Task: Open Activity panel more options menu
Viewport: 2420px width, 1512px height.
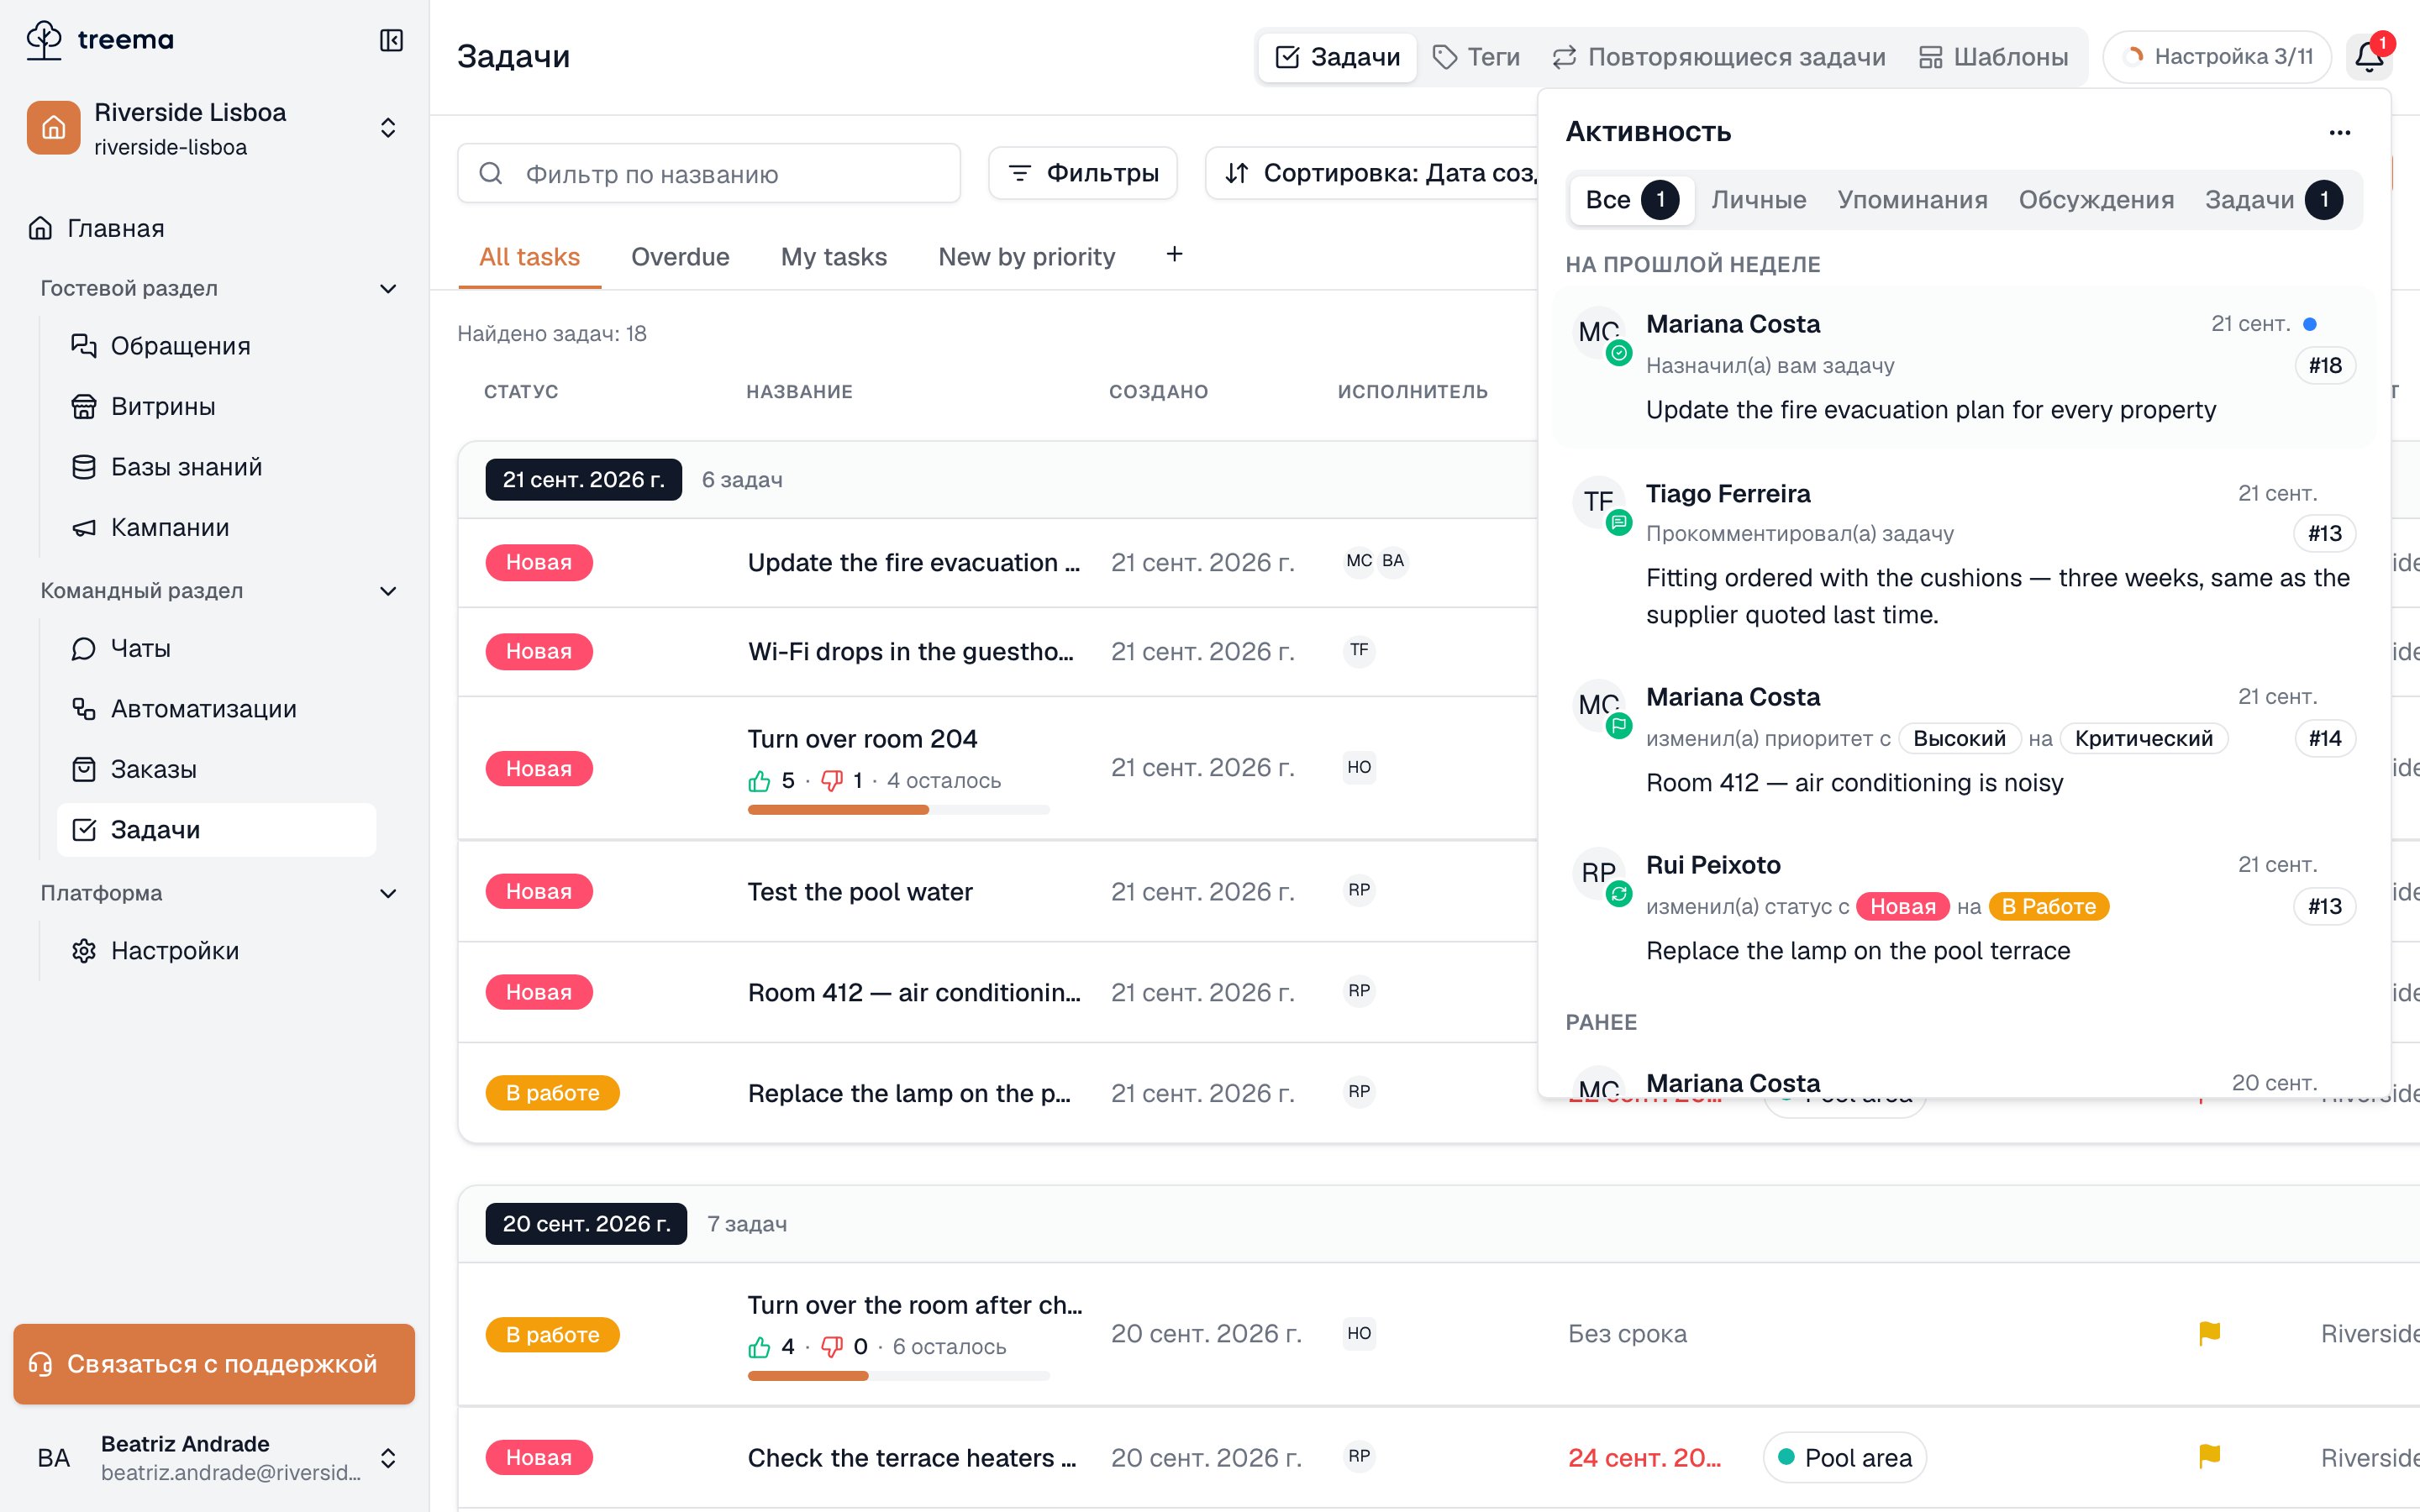Action: (2340, 132)
